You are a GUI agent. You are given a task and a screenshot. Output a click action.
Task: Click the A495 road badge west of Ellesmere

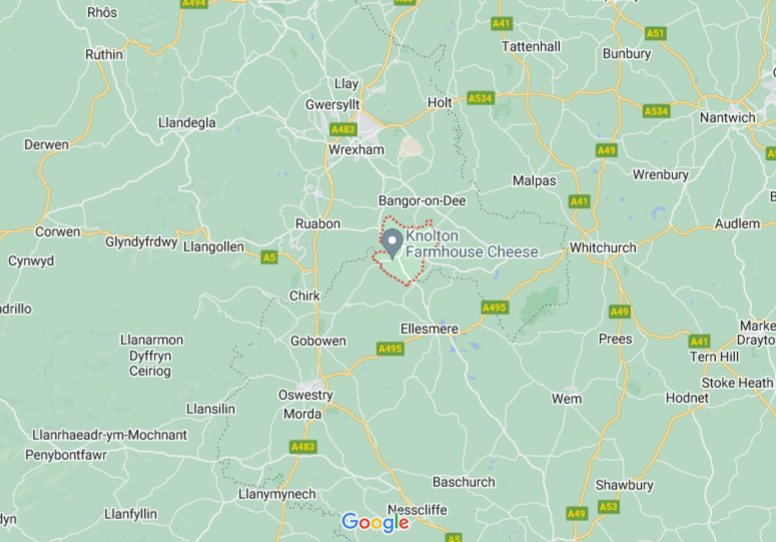point(390,348)
